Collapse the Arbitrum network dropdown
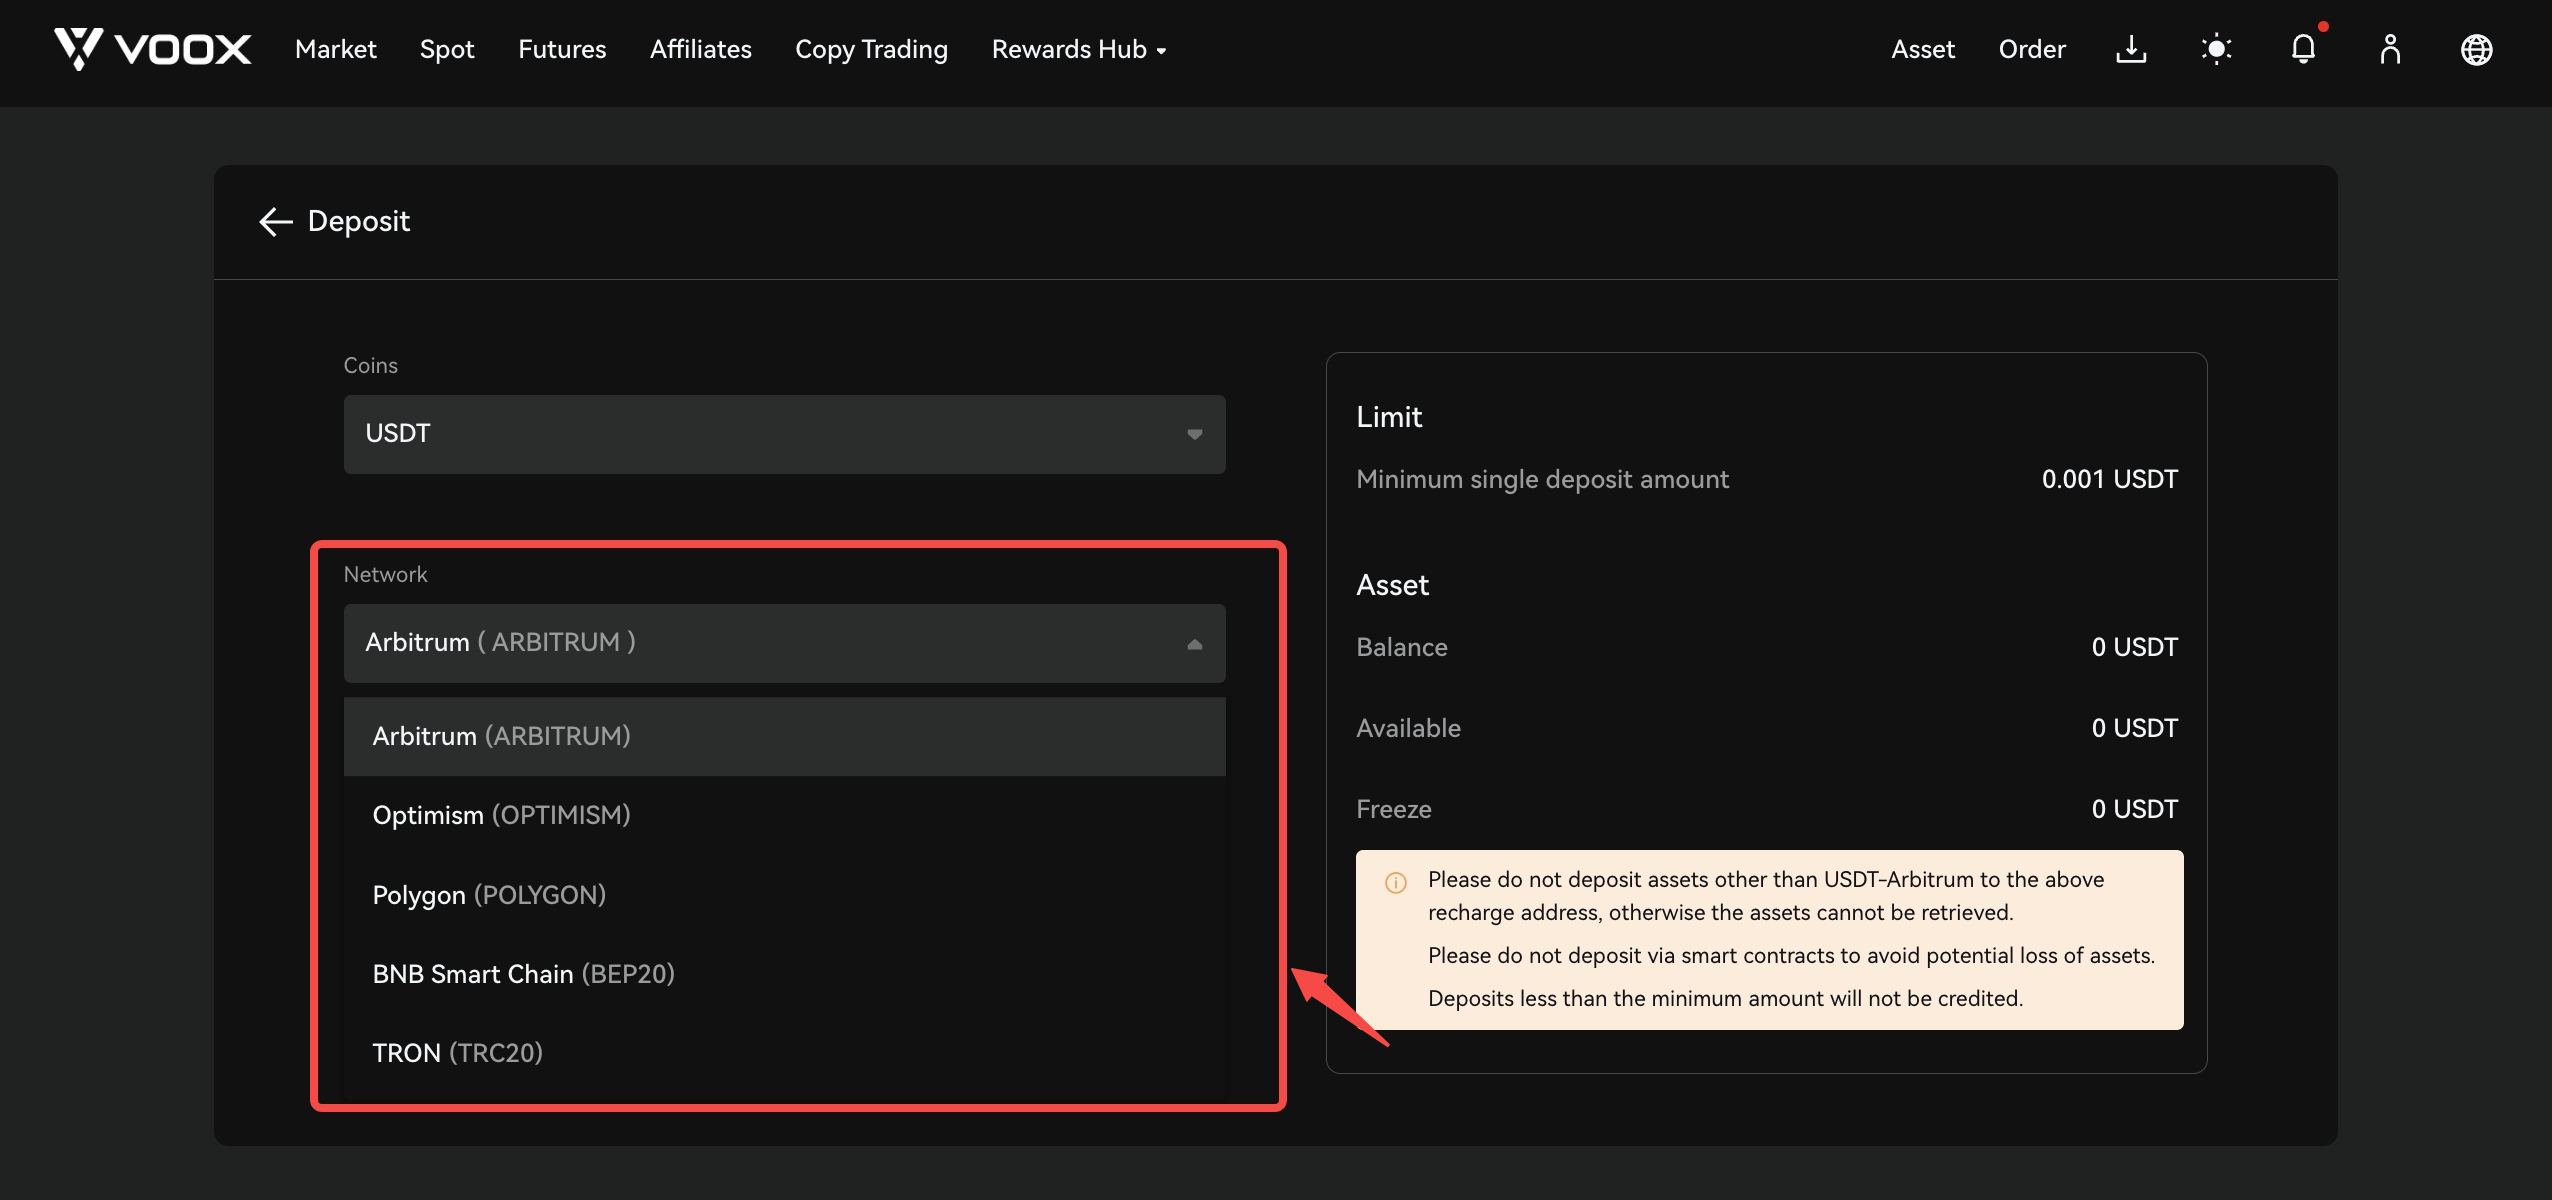 pyautogui.click(x=784, y=643)
